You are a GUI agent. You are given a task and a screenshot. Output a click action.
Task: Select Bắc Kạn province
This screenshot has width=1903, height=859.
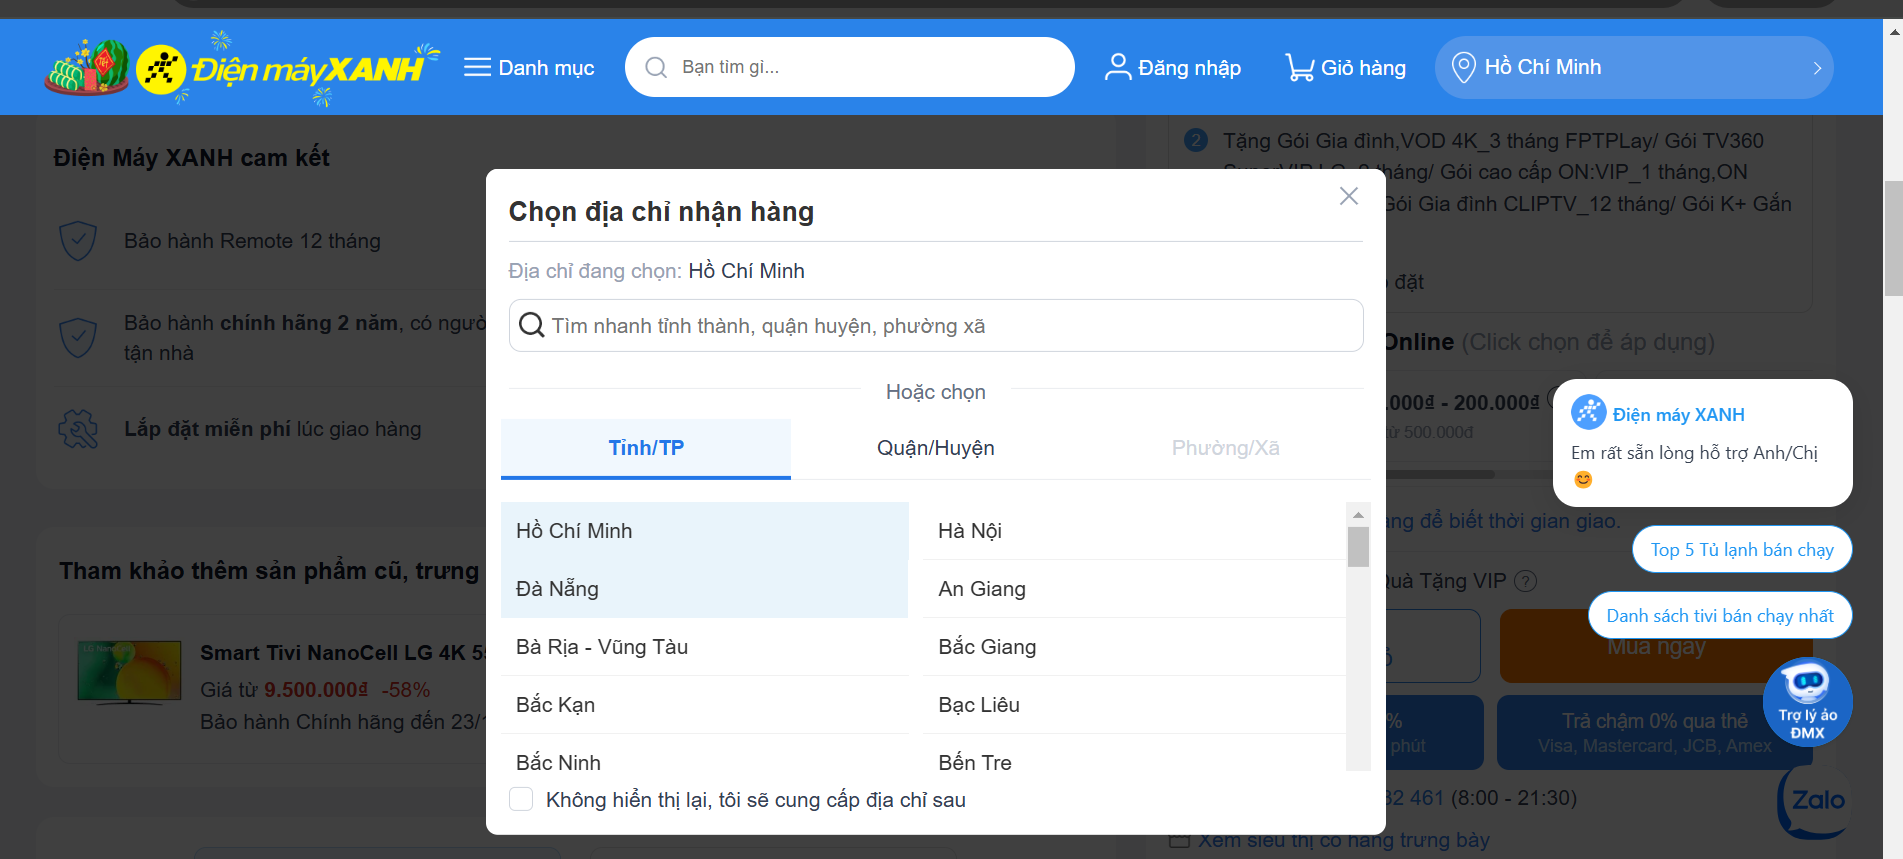(704, 705)
